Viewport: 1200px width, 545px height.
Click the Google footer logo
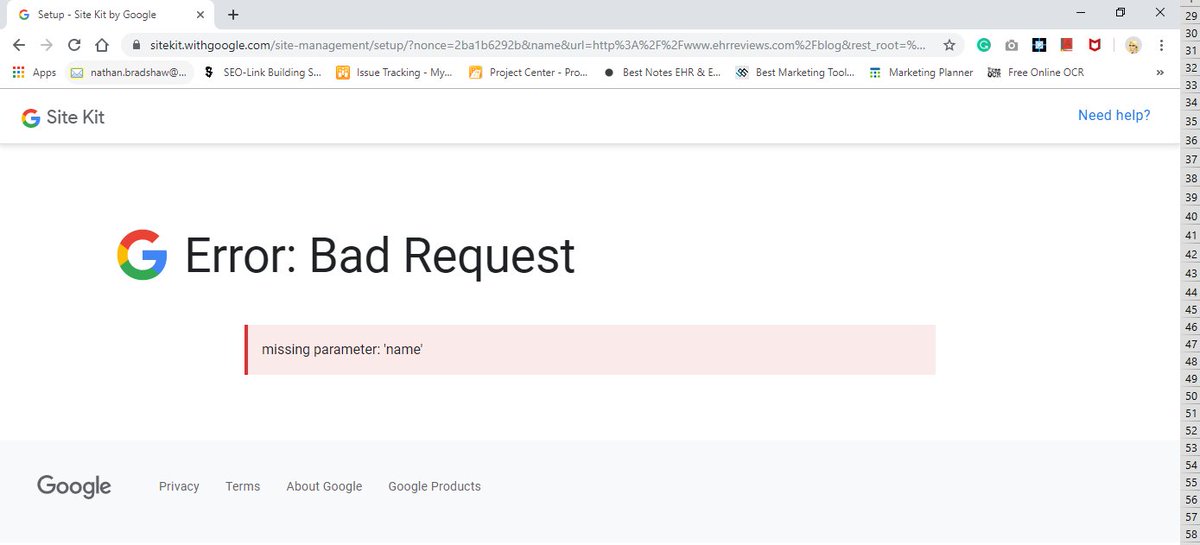(x=74, y=487)
